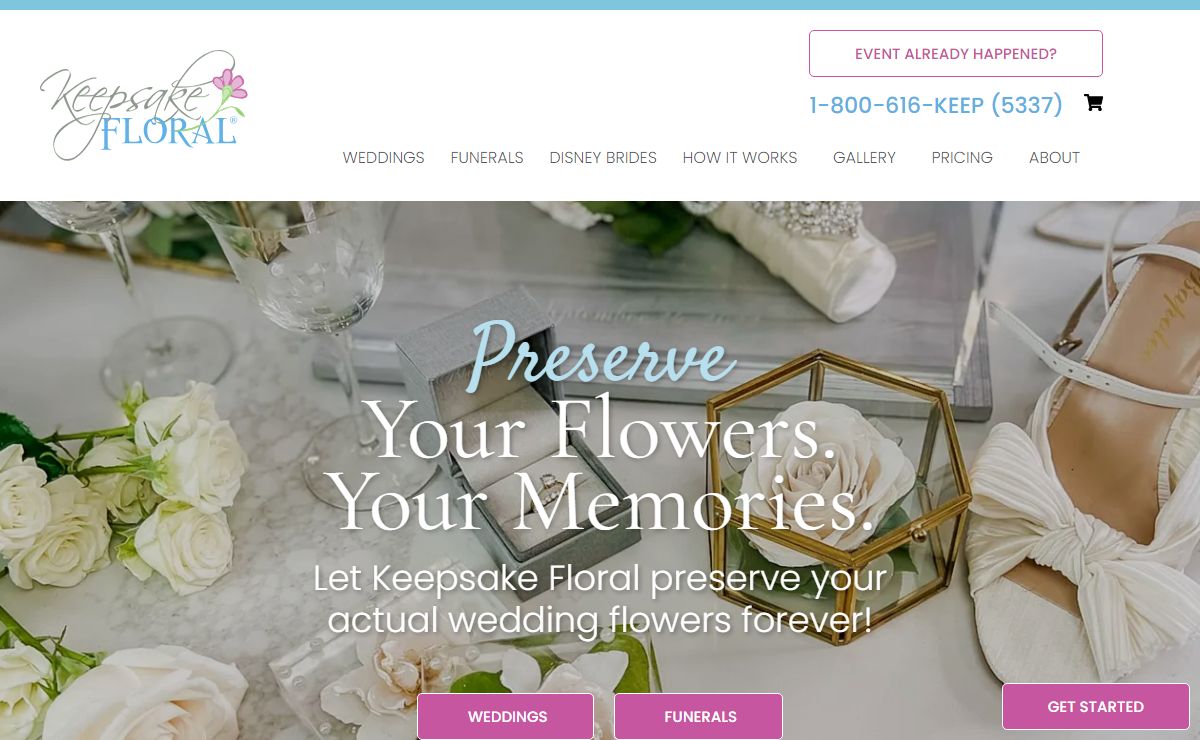Click the Get Started button
1200x740 pixels.
click(x=1096, y=707)
